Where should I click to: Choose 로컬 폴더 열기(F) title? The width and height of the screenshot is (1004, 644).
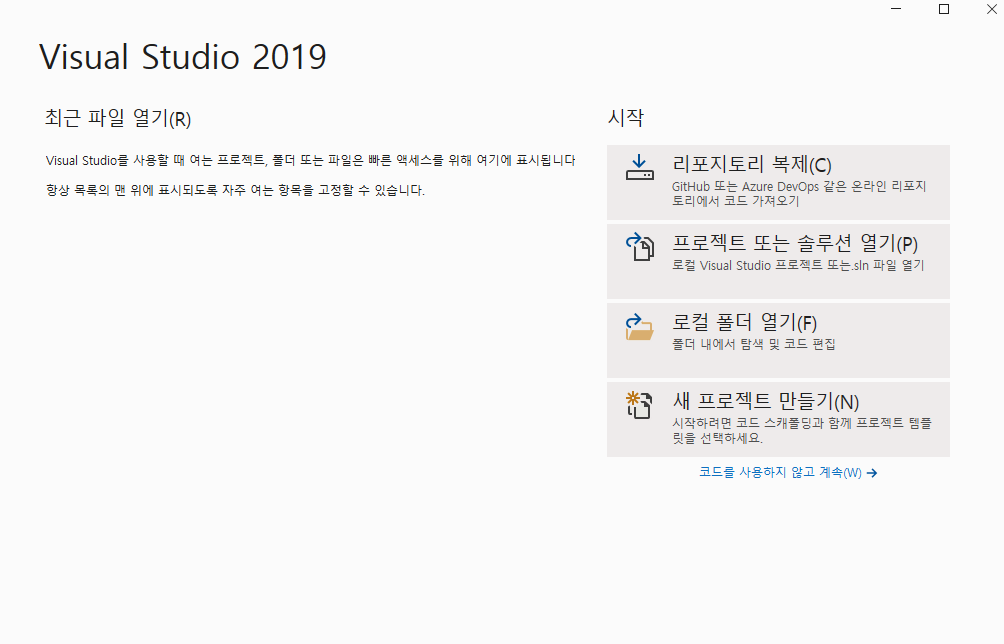click(744, 322)
